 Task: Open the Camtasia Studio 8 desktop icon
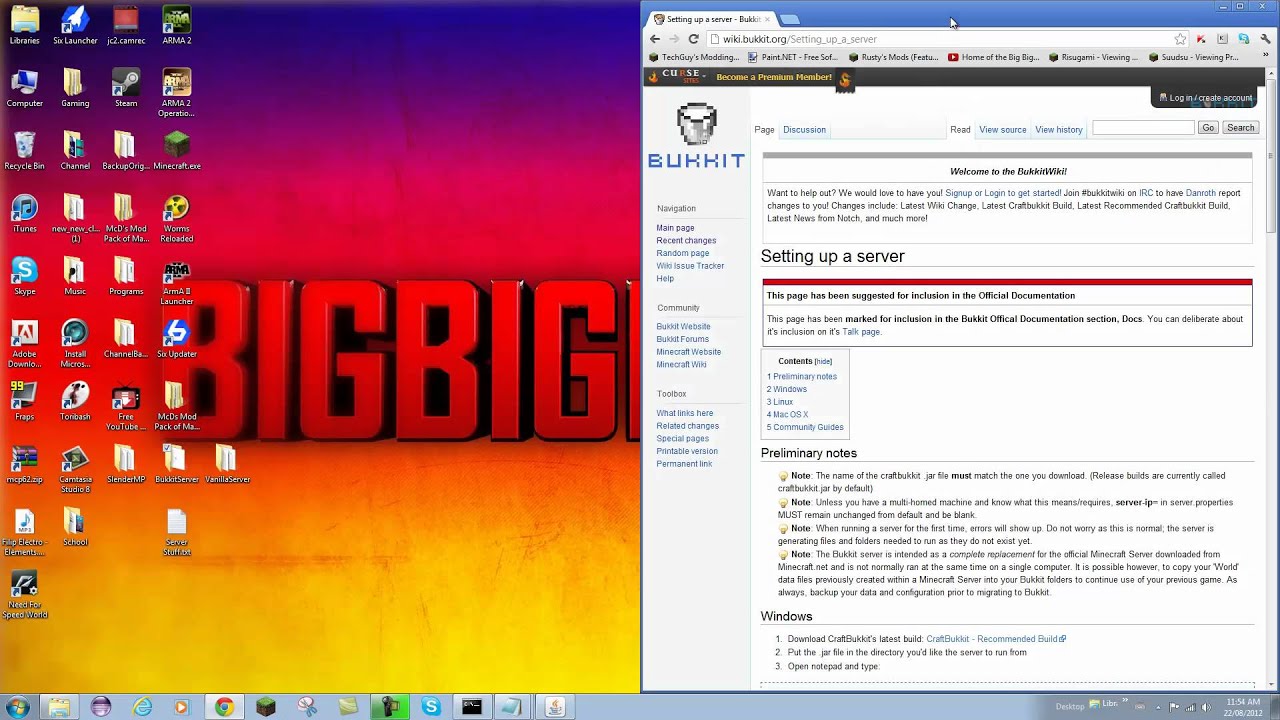tap(75, 470)
